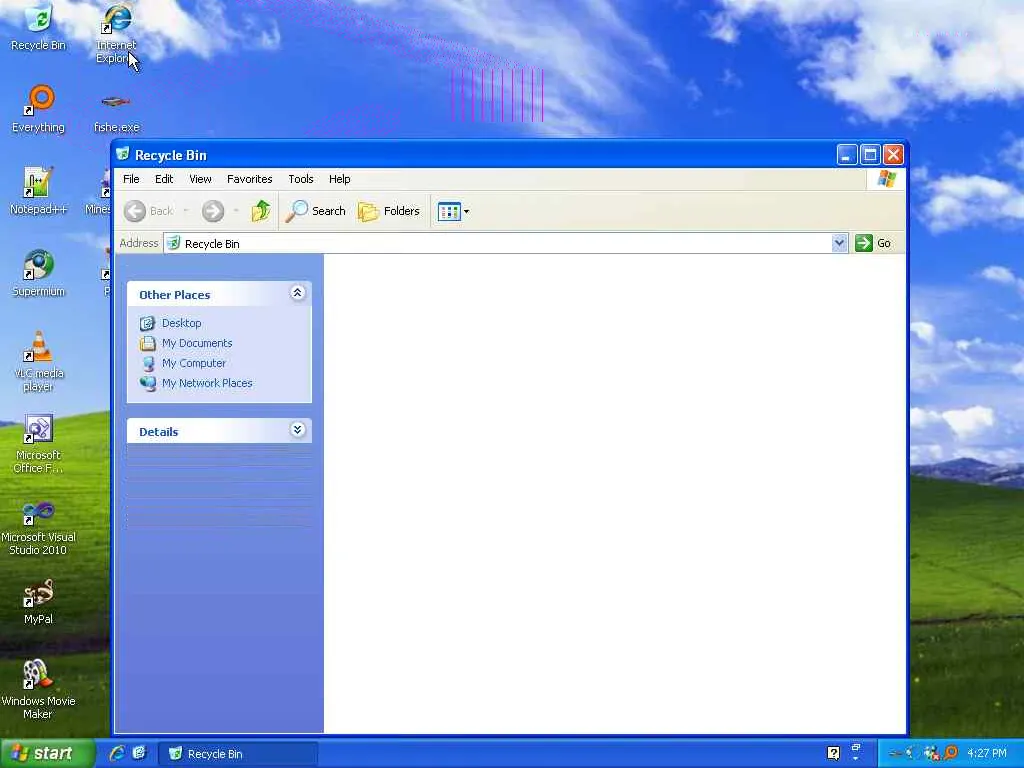Image resolution: width=1024 pixels, height=768 pixels.
Task: Click the green Forward arrow button
Action: pos(213,211)
